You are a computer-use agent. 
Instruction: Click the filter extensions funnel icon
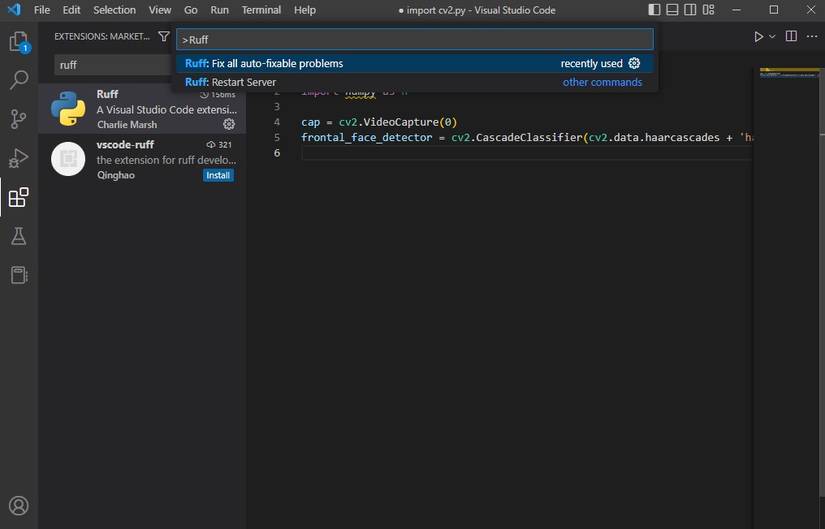click(x=164, y=36)
